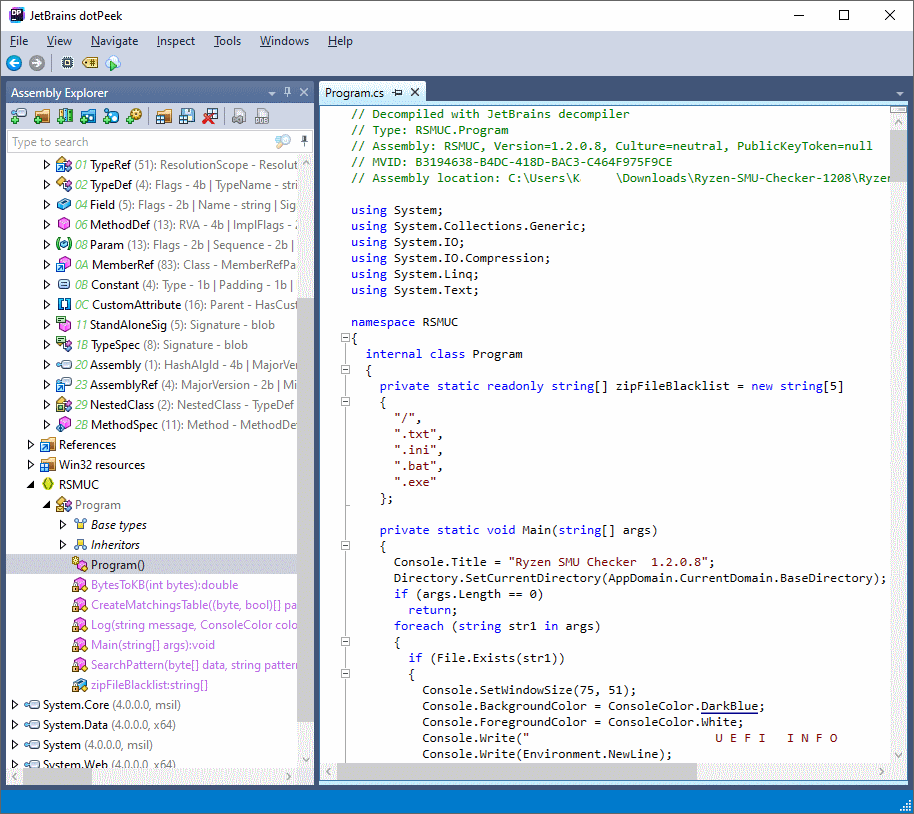Screen dimensions: 914x814
Task: Click the Save assembly list icon
Action: (x=187, y=117)
